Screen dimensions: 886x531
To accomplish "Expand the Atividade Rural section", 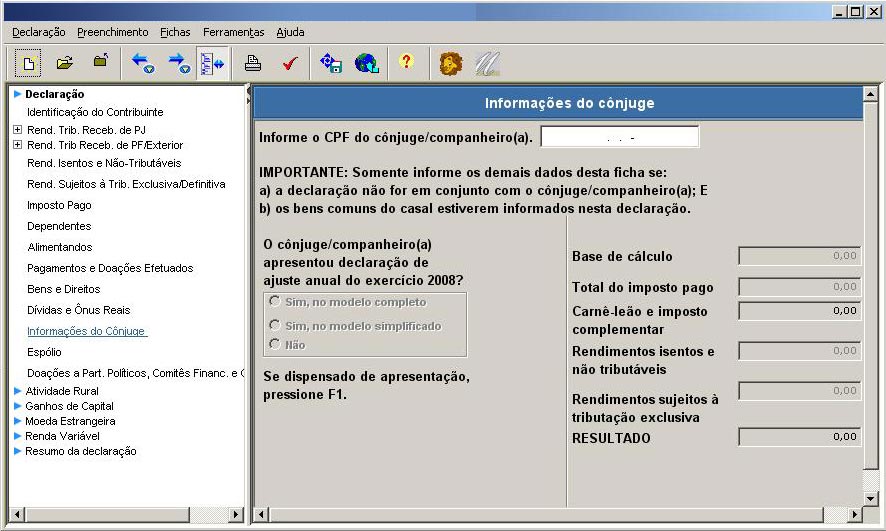I will [17, 391].
